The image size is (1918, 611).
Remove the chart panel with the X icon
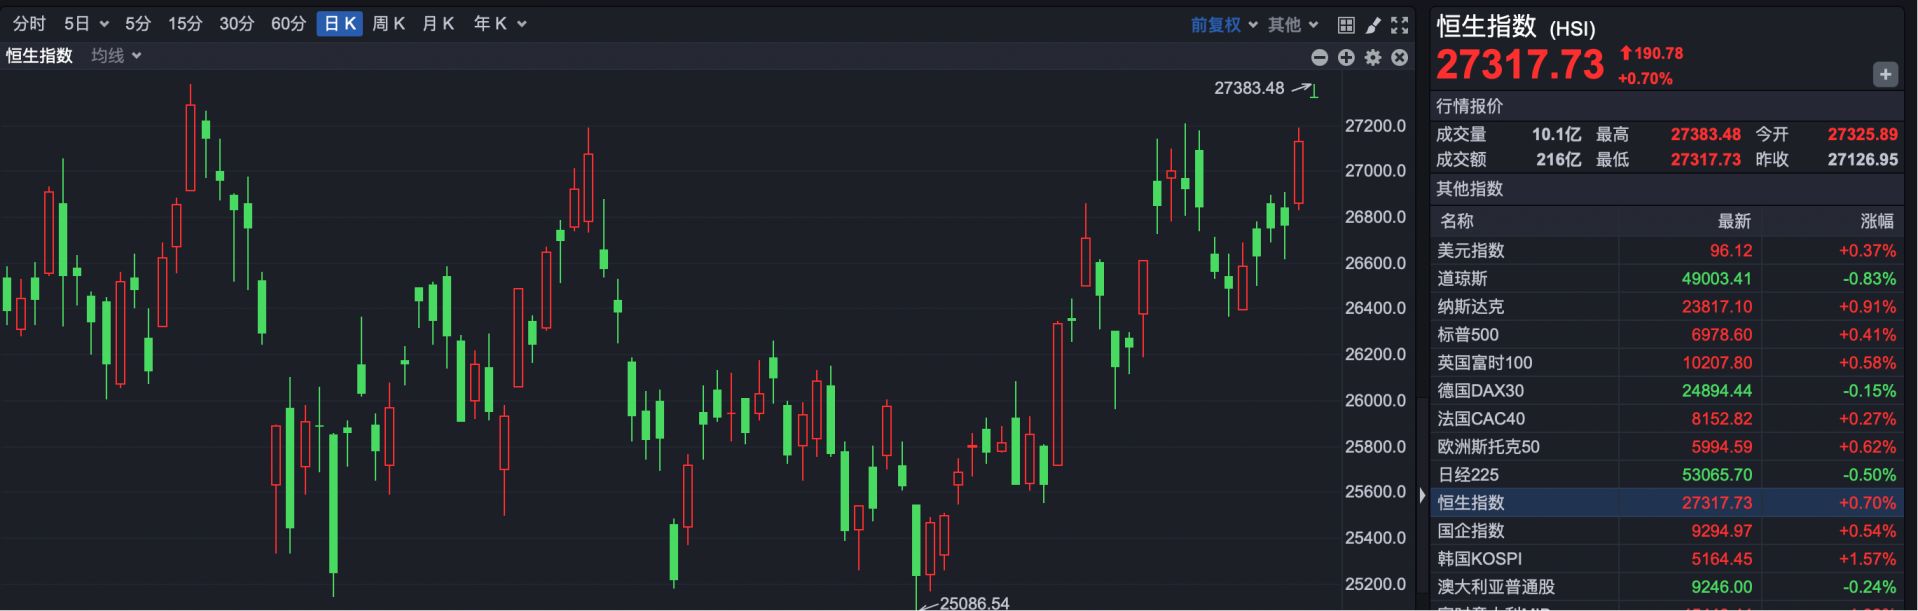tap(1400, 58)
